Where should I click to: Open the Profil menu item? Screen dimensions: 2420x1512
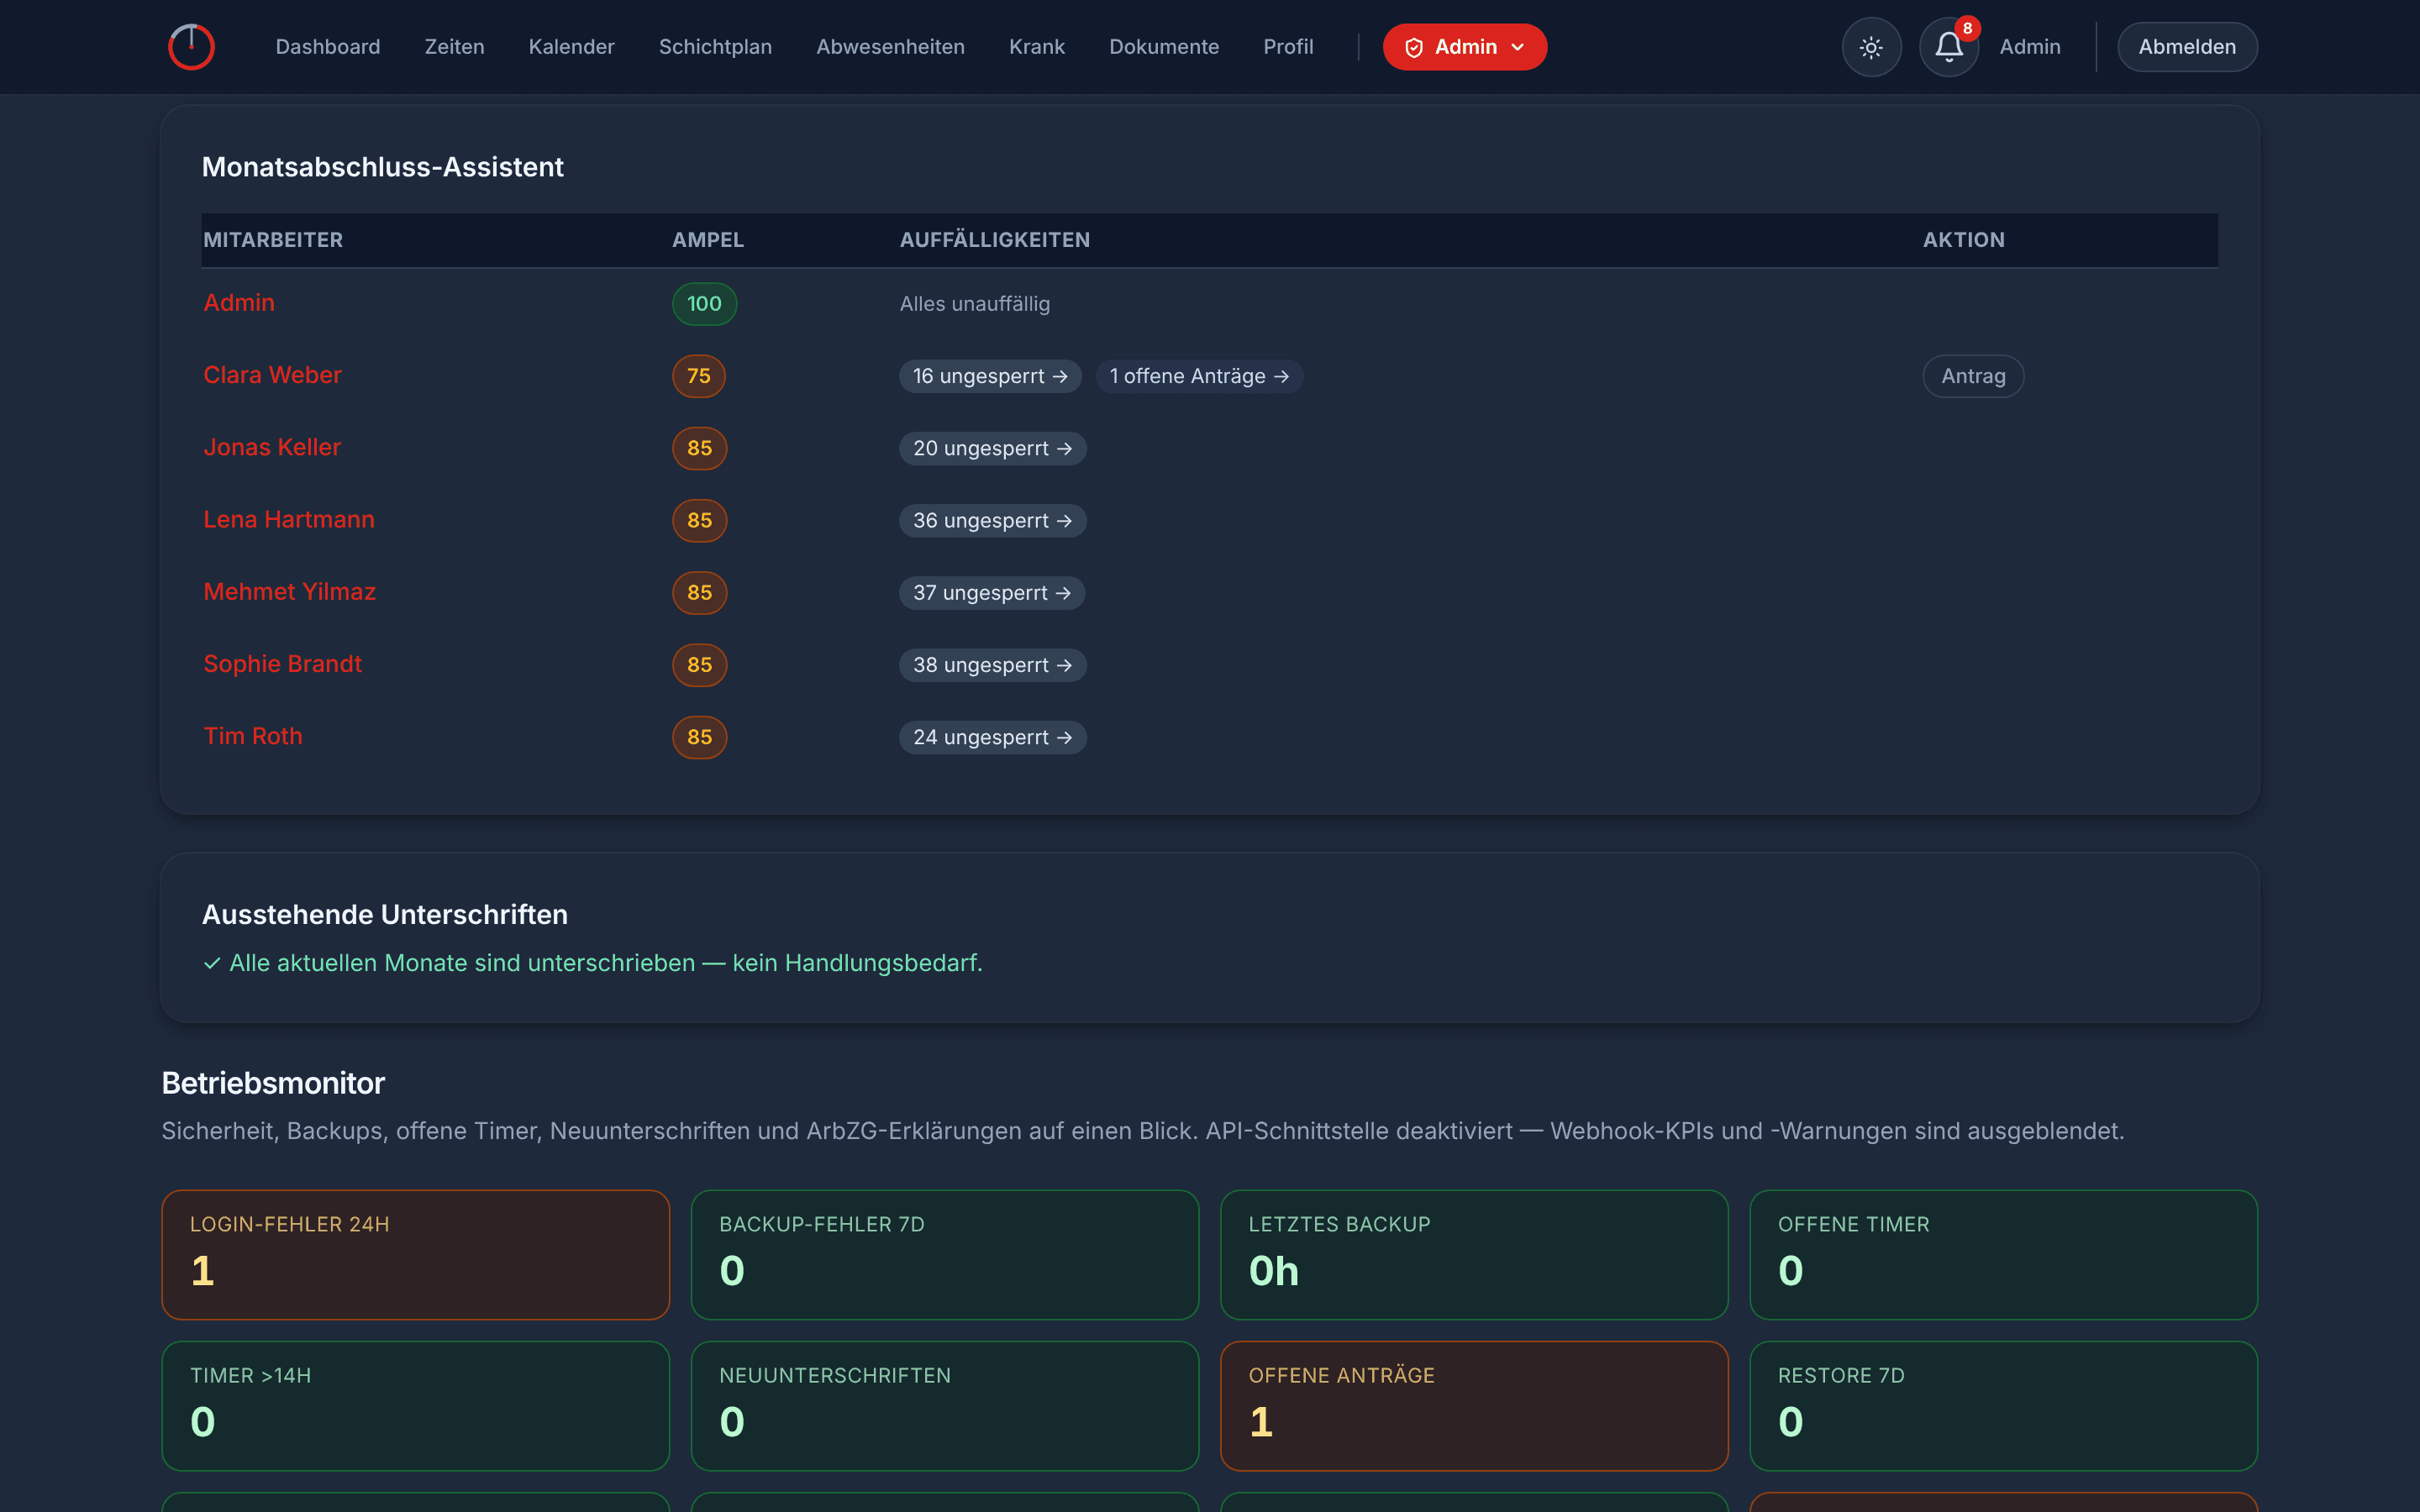tap(1288, 47)
